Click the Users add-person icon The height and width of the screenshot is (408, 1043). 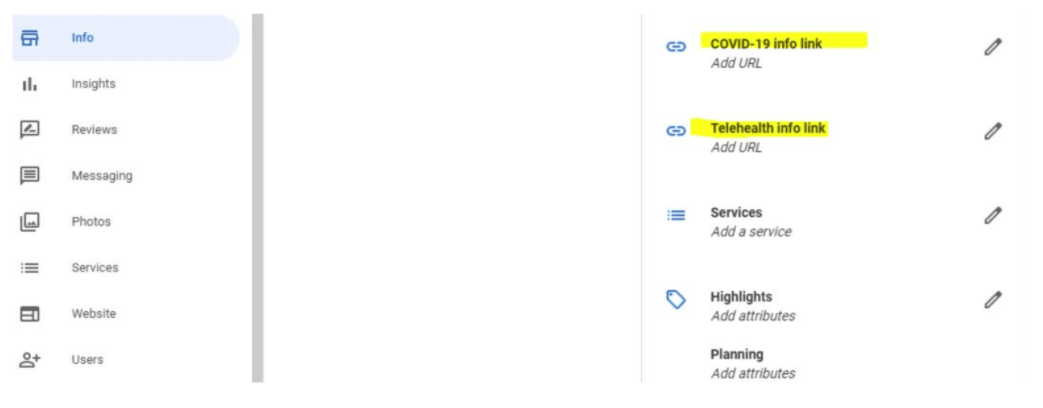coord(30,359)
